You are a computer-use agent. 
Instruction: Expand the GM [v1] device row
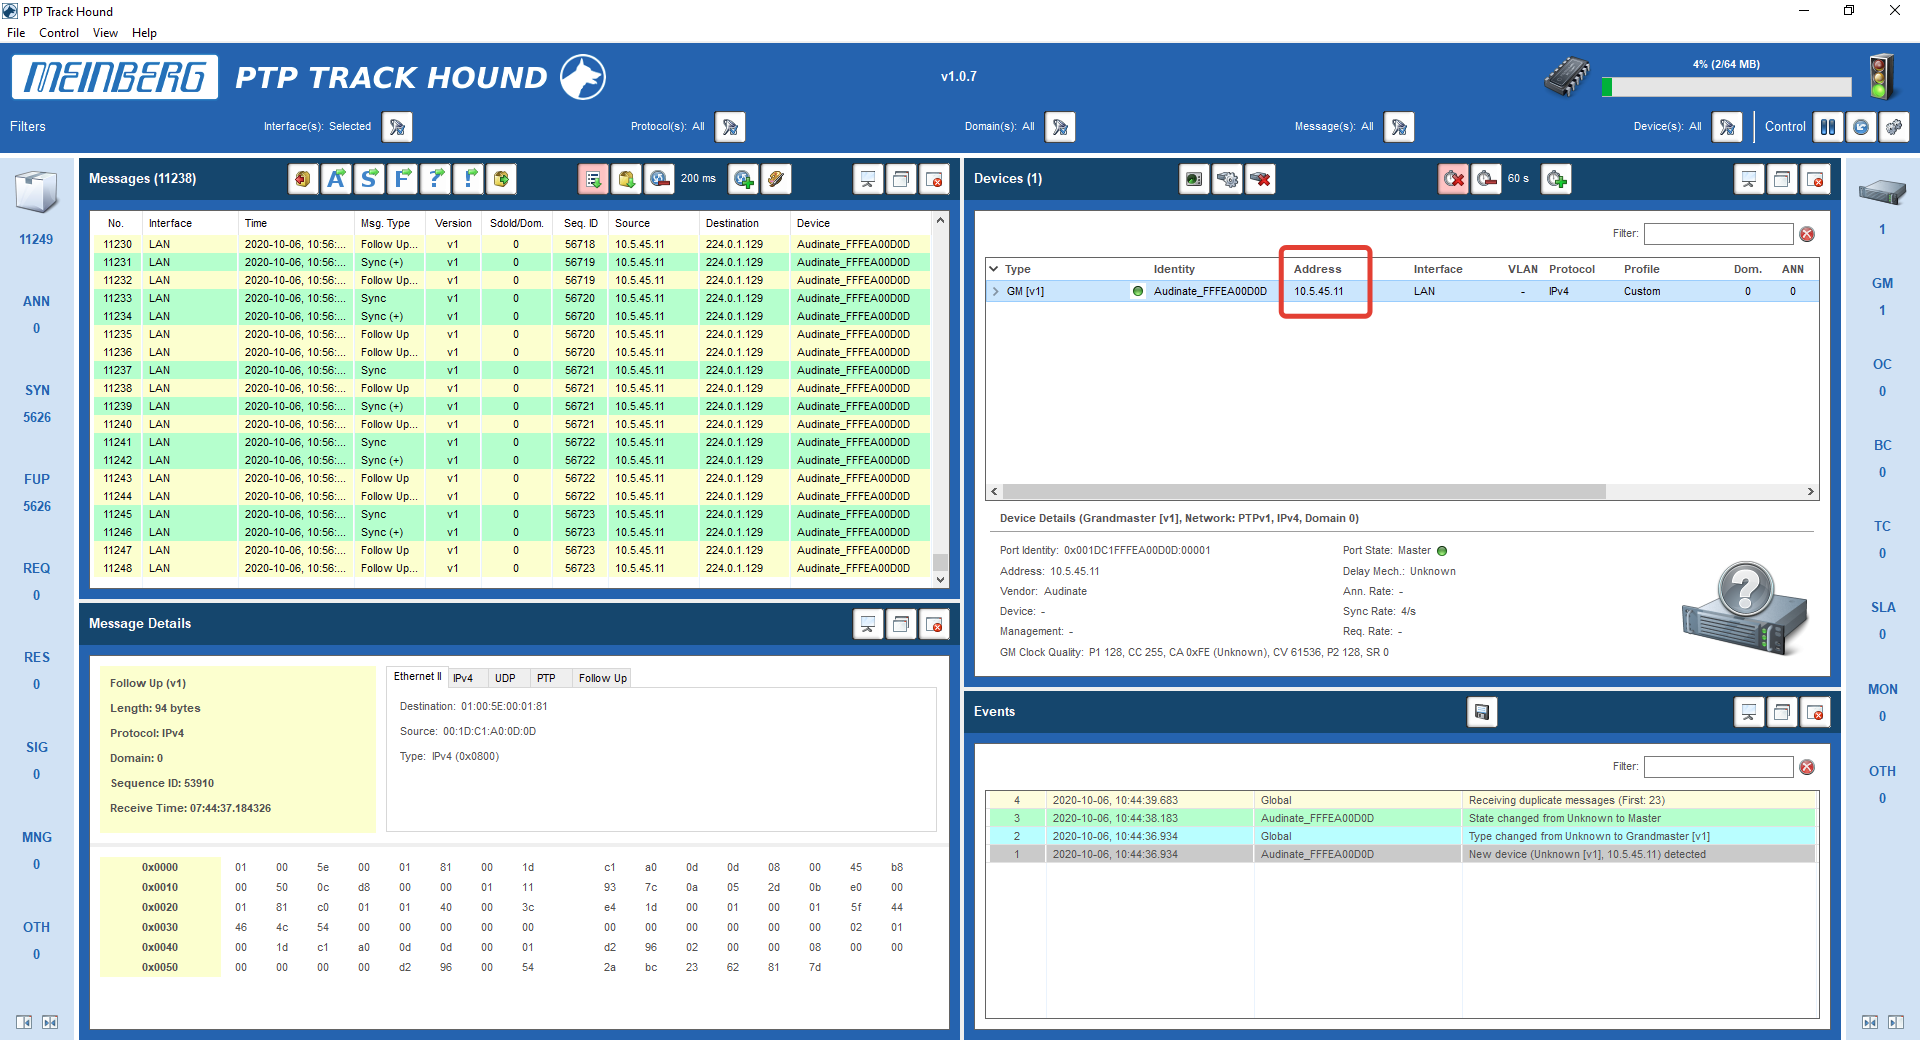pos(996,292)
